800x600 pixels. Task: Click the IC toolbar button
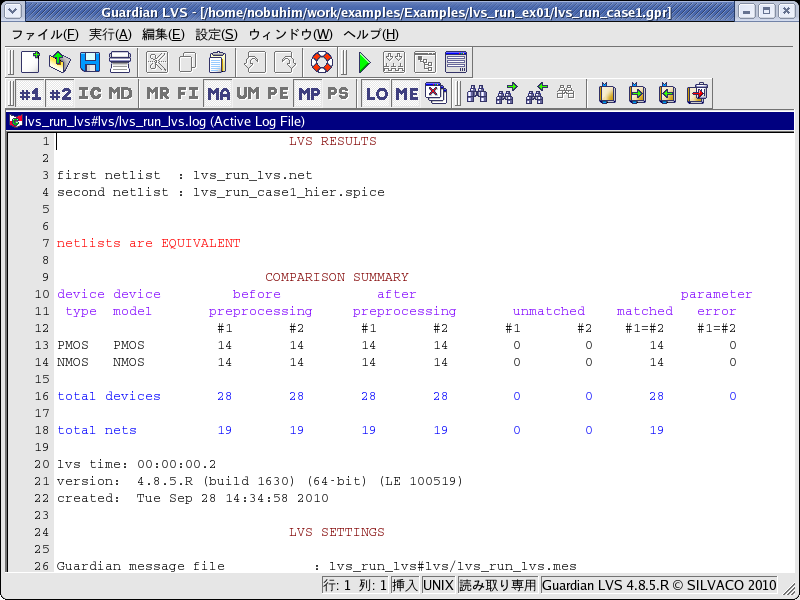90,93
